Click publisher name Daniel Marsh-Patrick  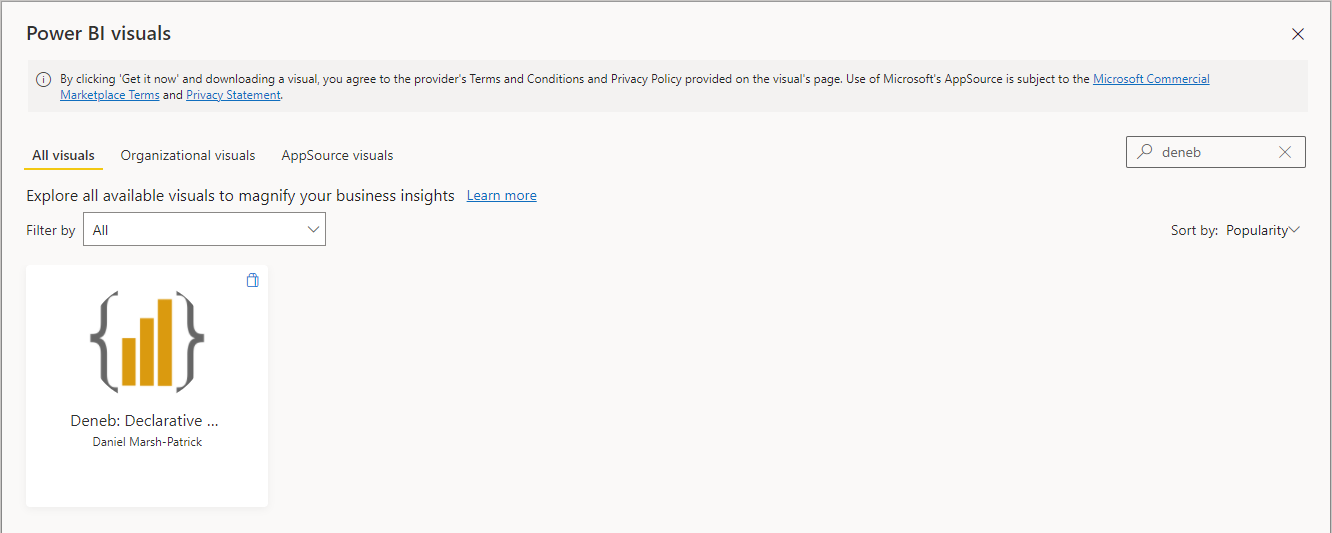tap(147, 441)
